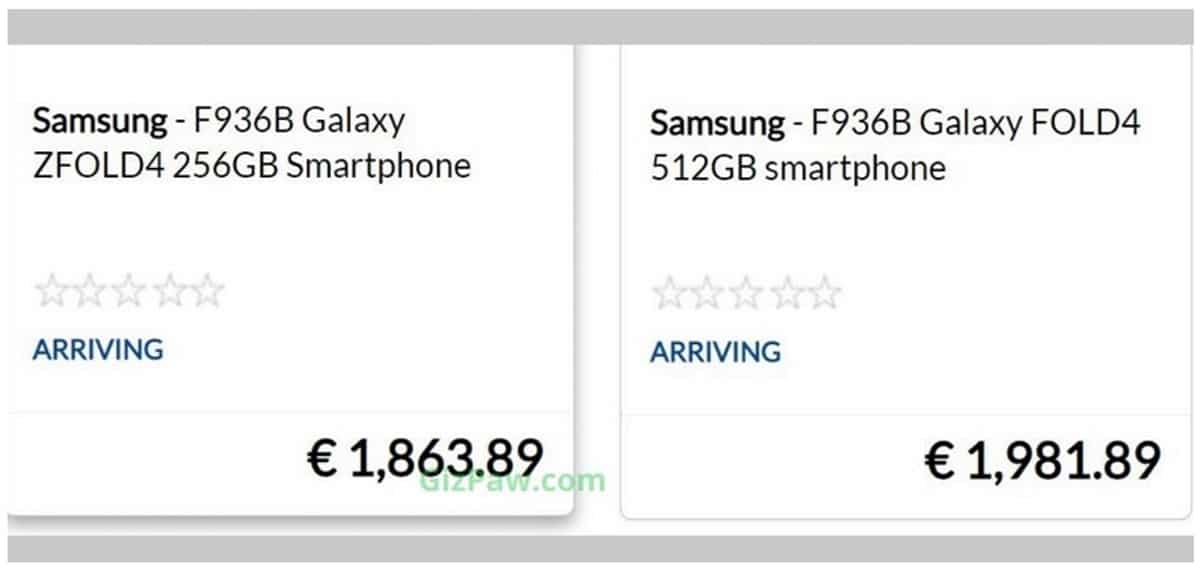Select the € 1,863.89 price
The height and width of the screenshot is (573, 1200).
(424, 458)
